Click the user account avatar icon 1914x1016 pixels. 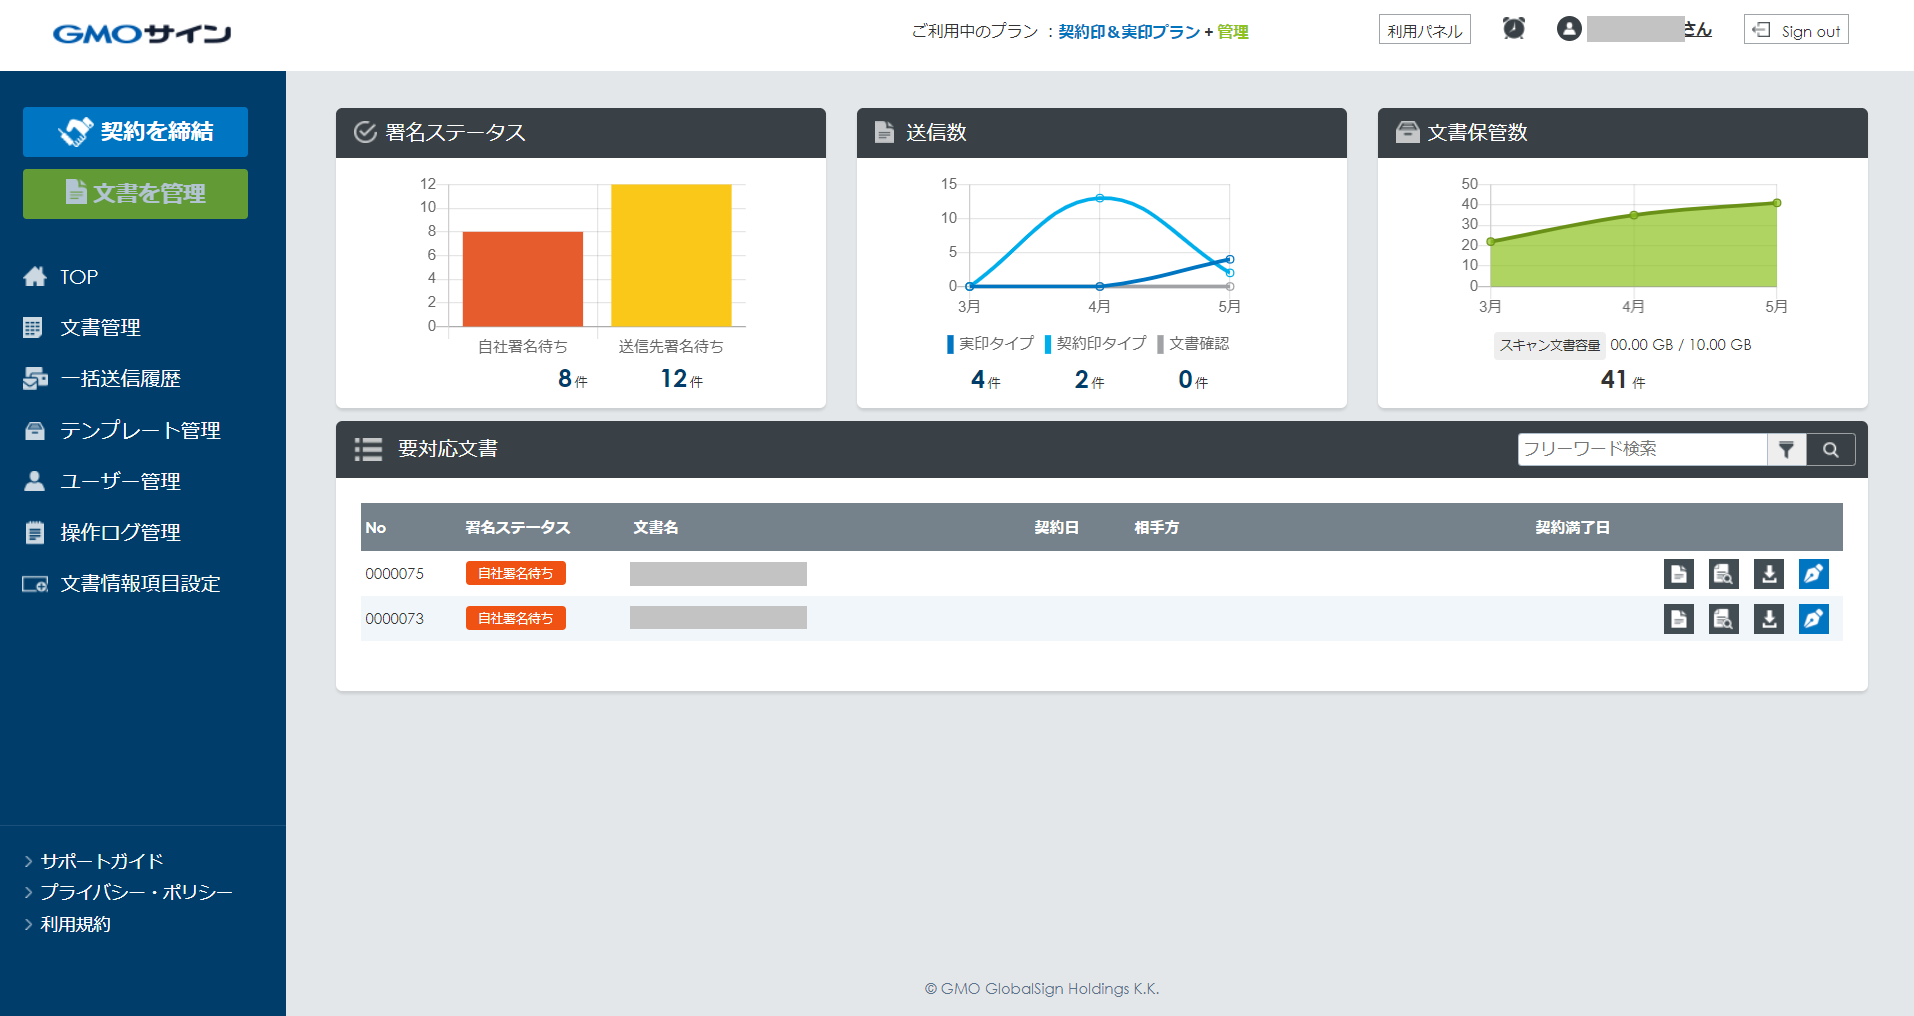tap(1569, 29)
